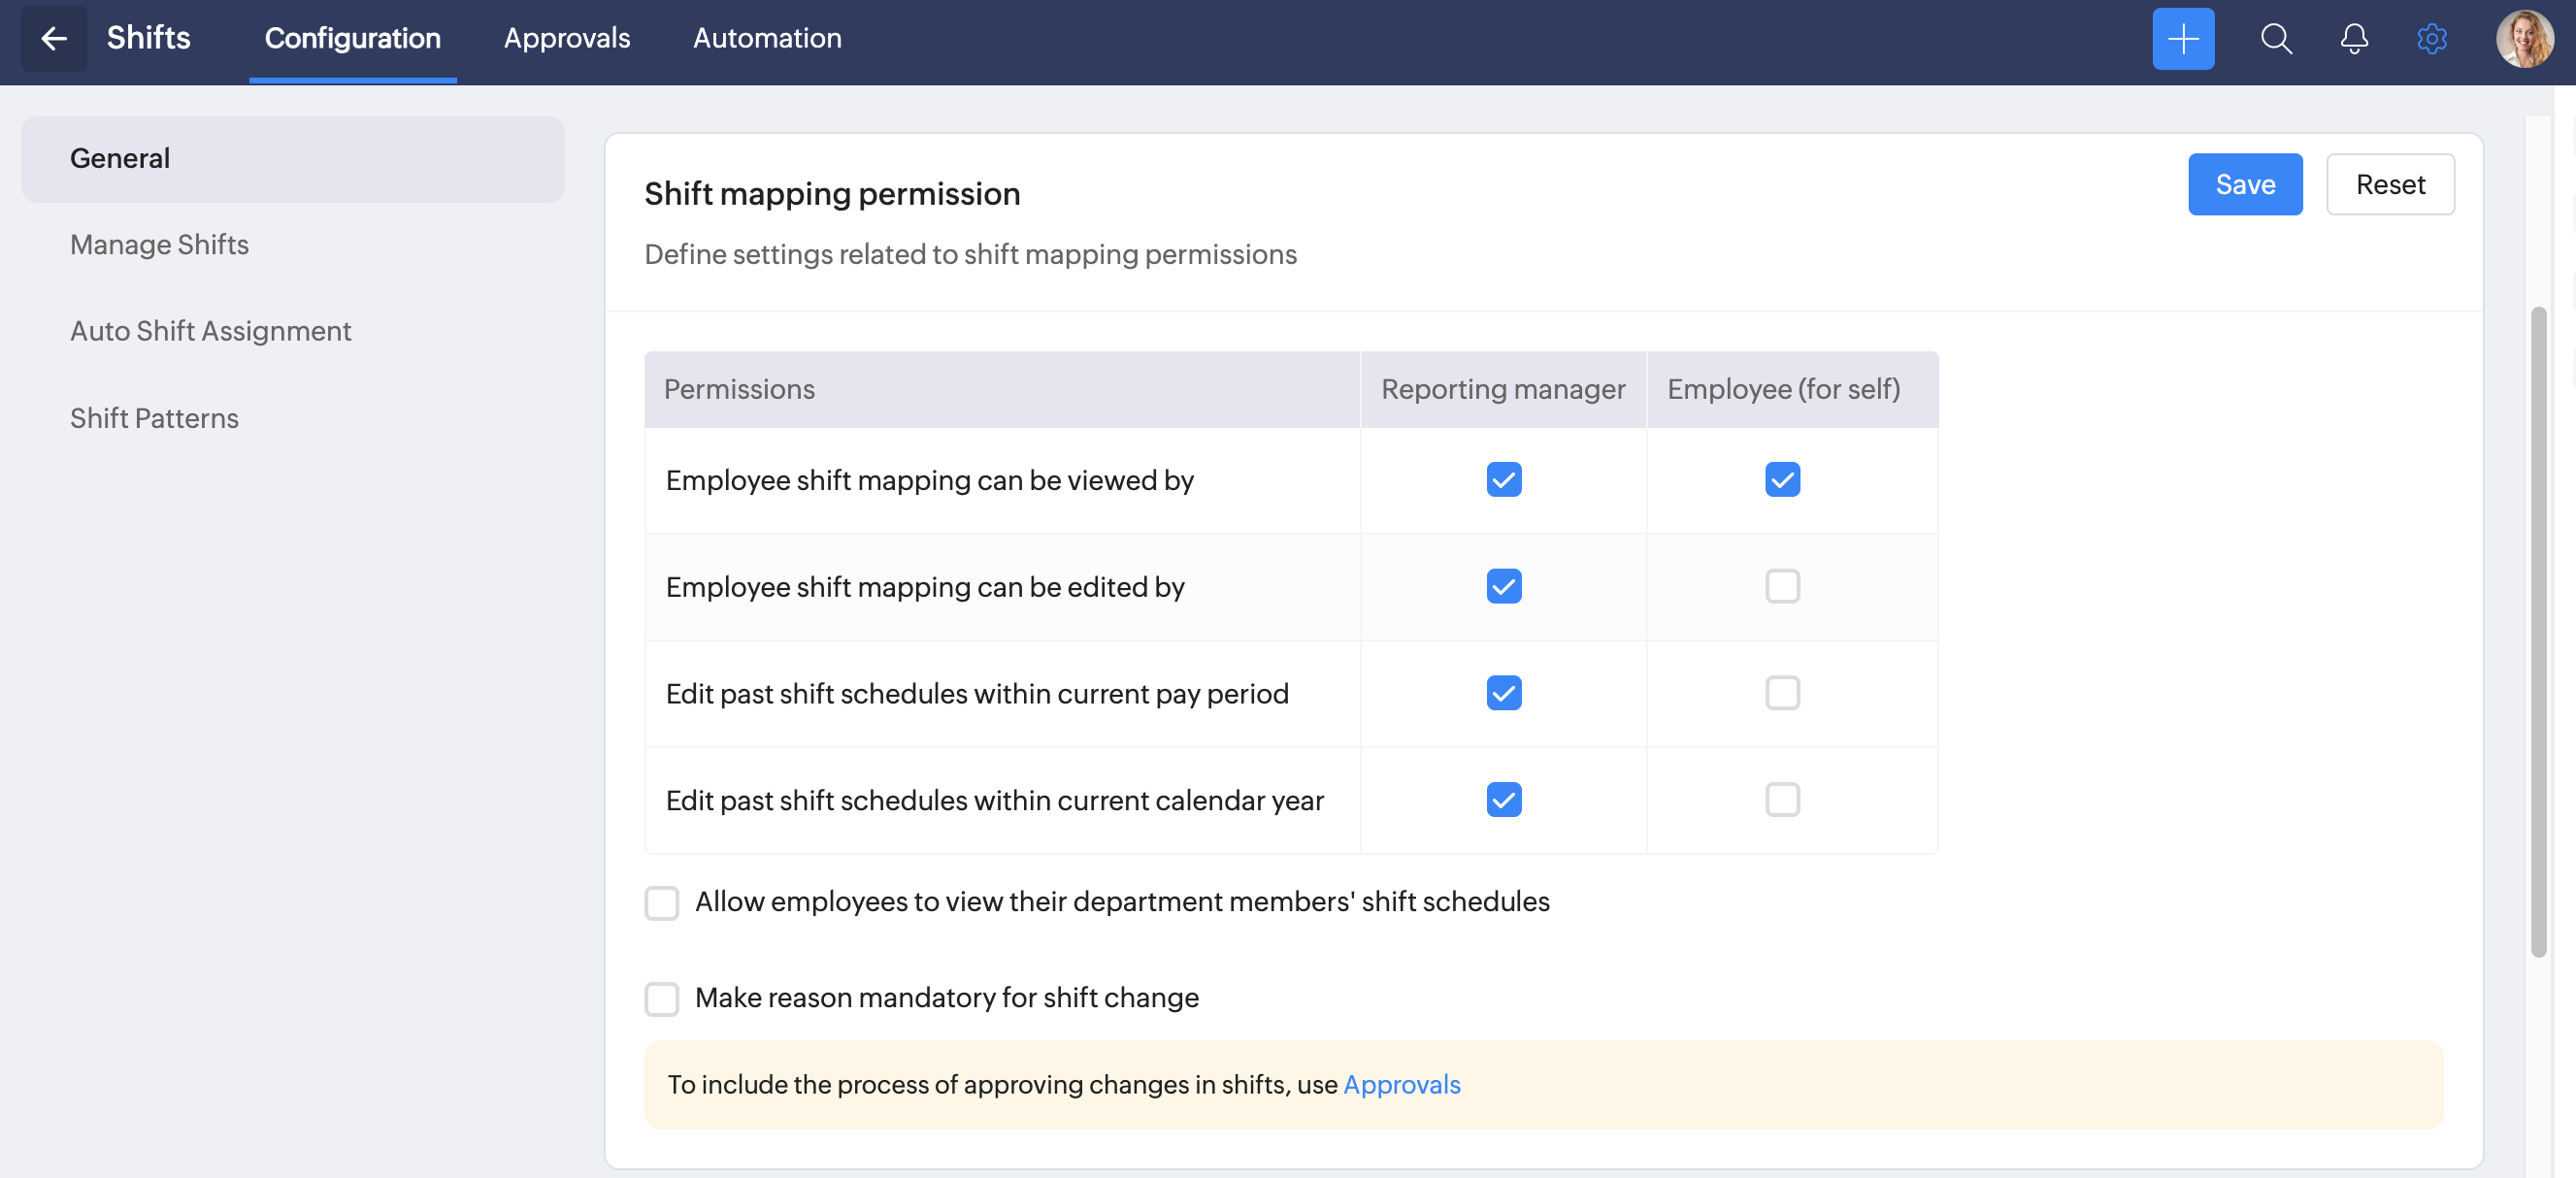Uncheck manager edit within current calendar year
2576x1178 pixels.
[1503, 800]
